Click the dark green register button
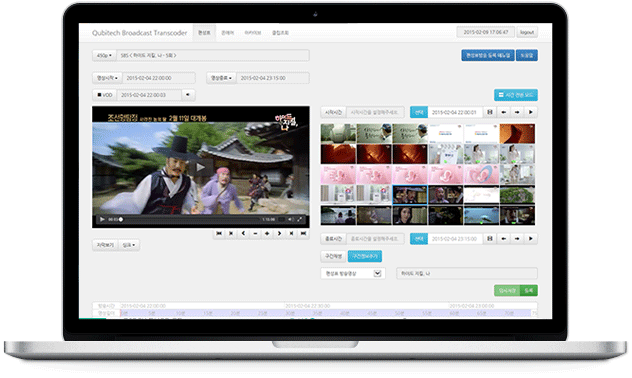The height and width of the screenshot is (378, 632). (x=528, y=290)
